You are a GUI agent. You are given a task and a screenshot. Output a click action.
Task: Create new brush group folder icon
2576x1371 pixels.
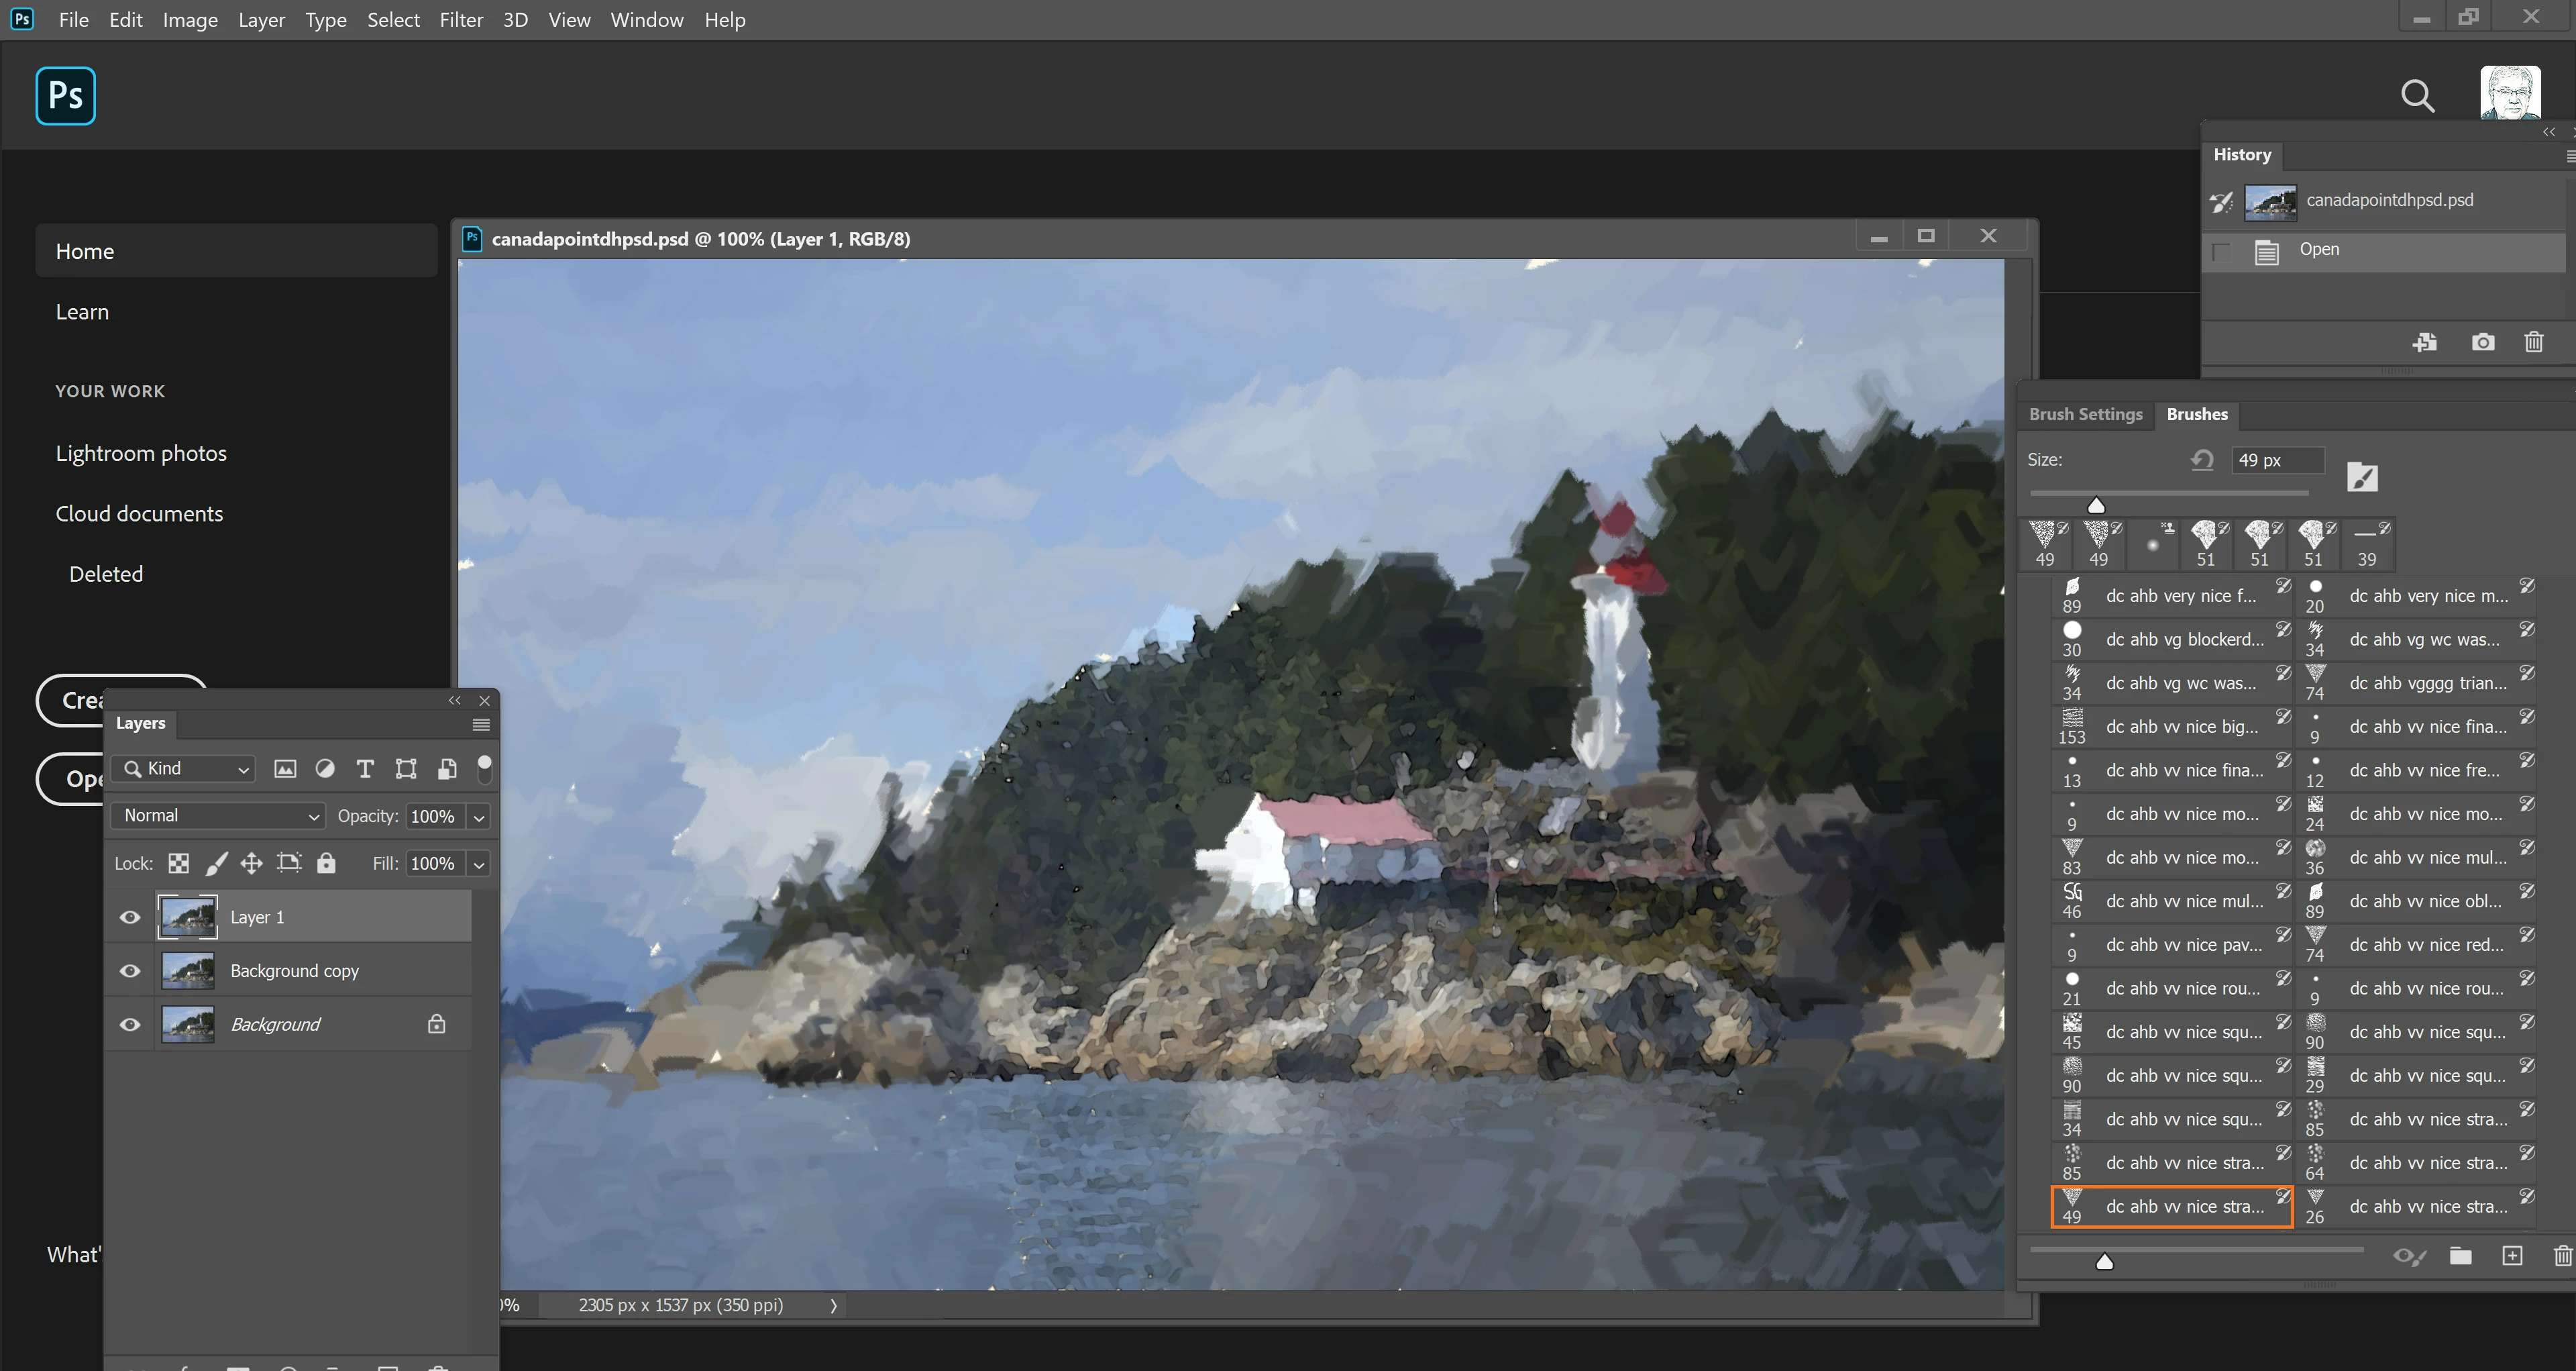click(x=2460, y=1256)
